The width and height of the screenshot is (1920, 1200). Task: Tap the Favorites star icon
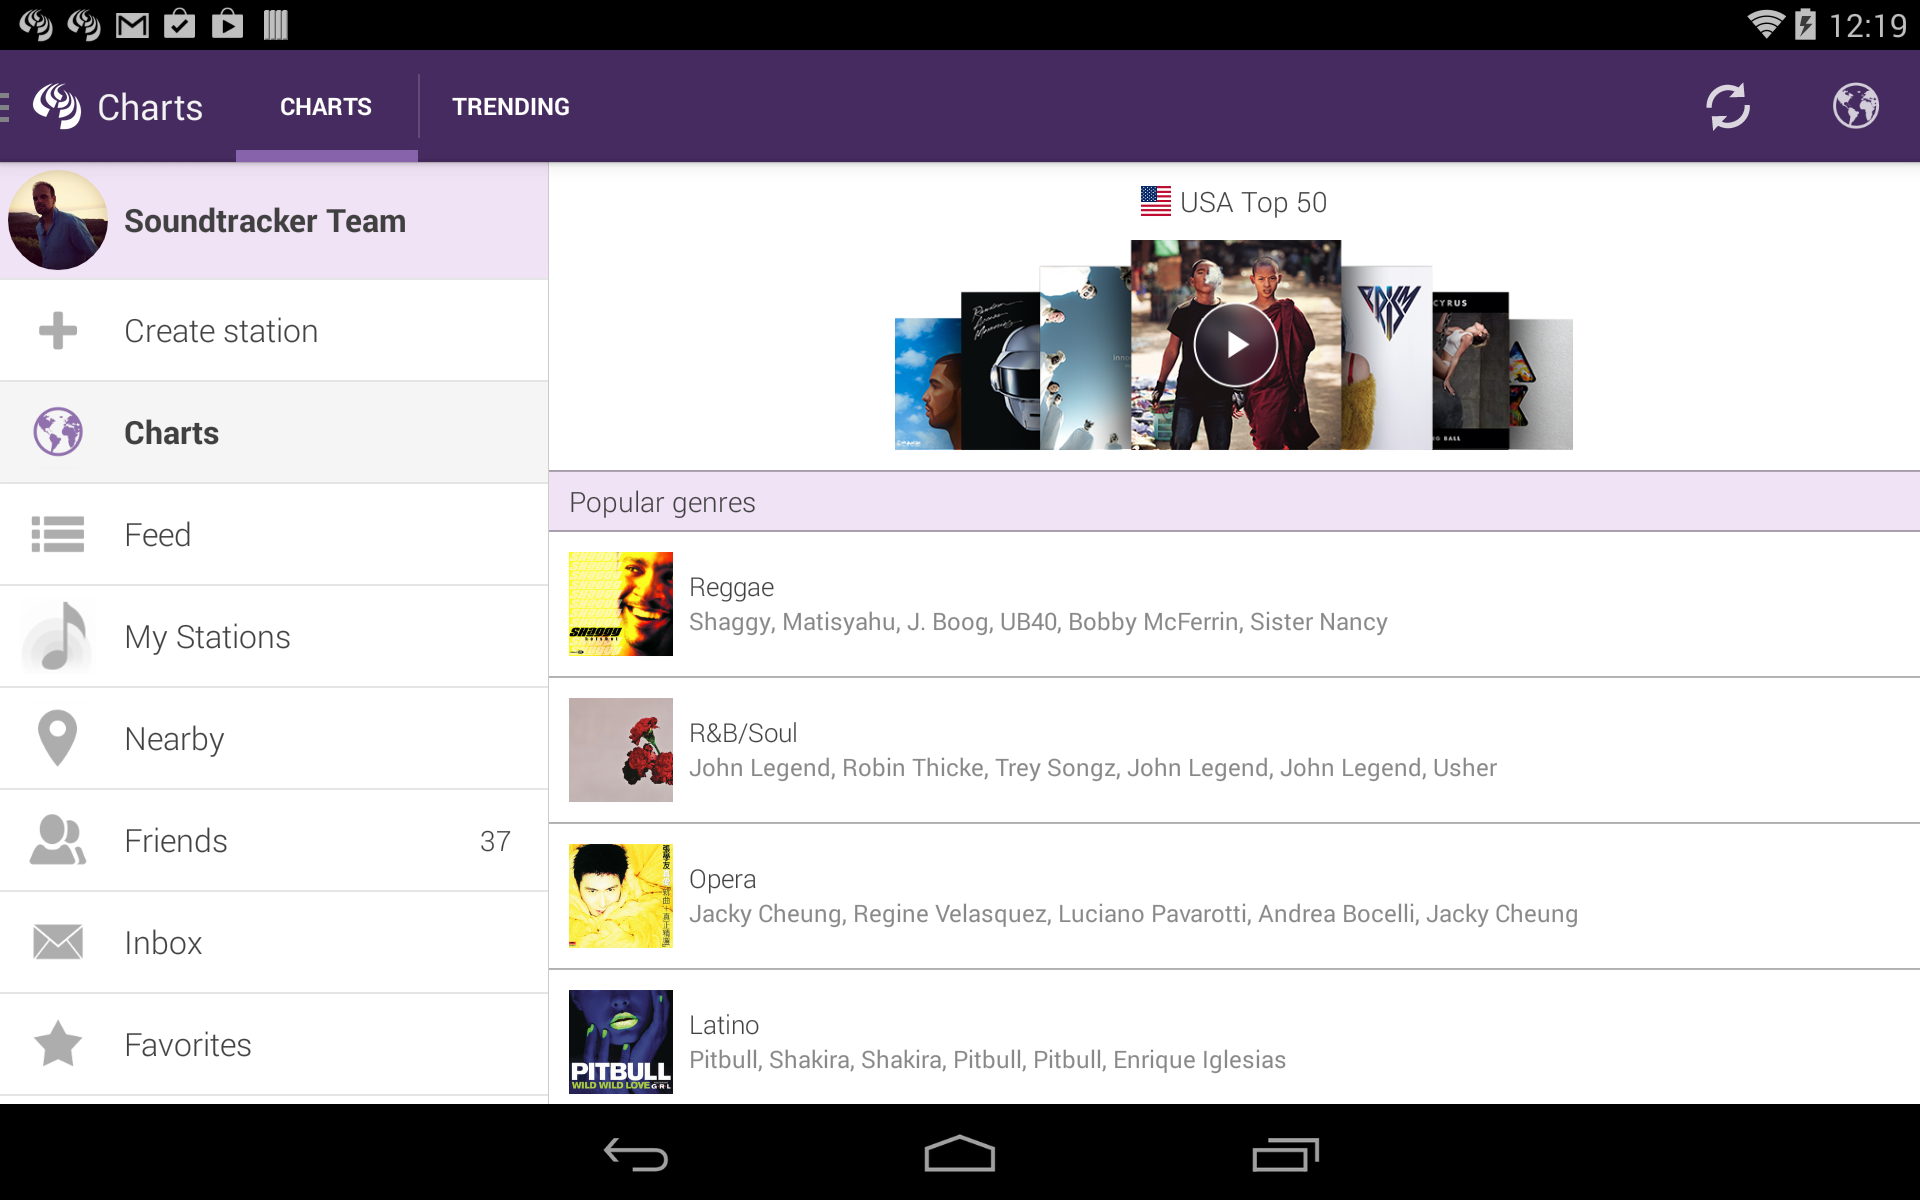(x=58, y=1044)
